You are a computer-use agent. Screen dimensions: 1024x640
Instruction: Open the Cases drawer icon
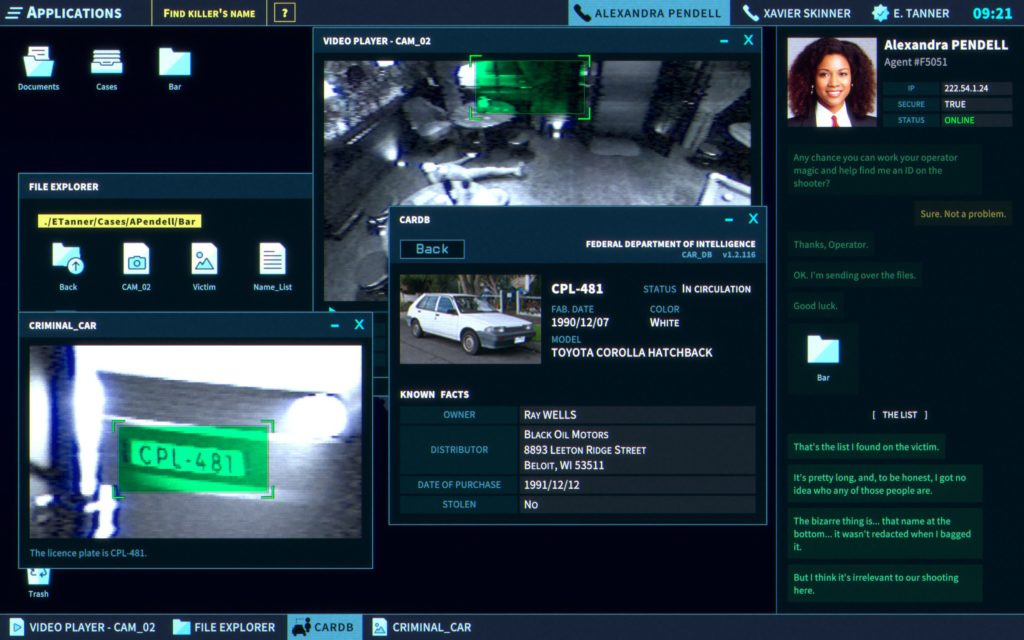coord(106,66)
